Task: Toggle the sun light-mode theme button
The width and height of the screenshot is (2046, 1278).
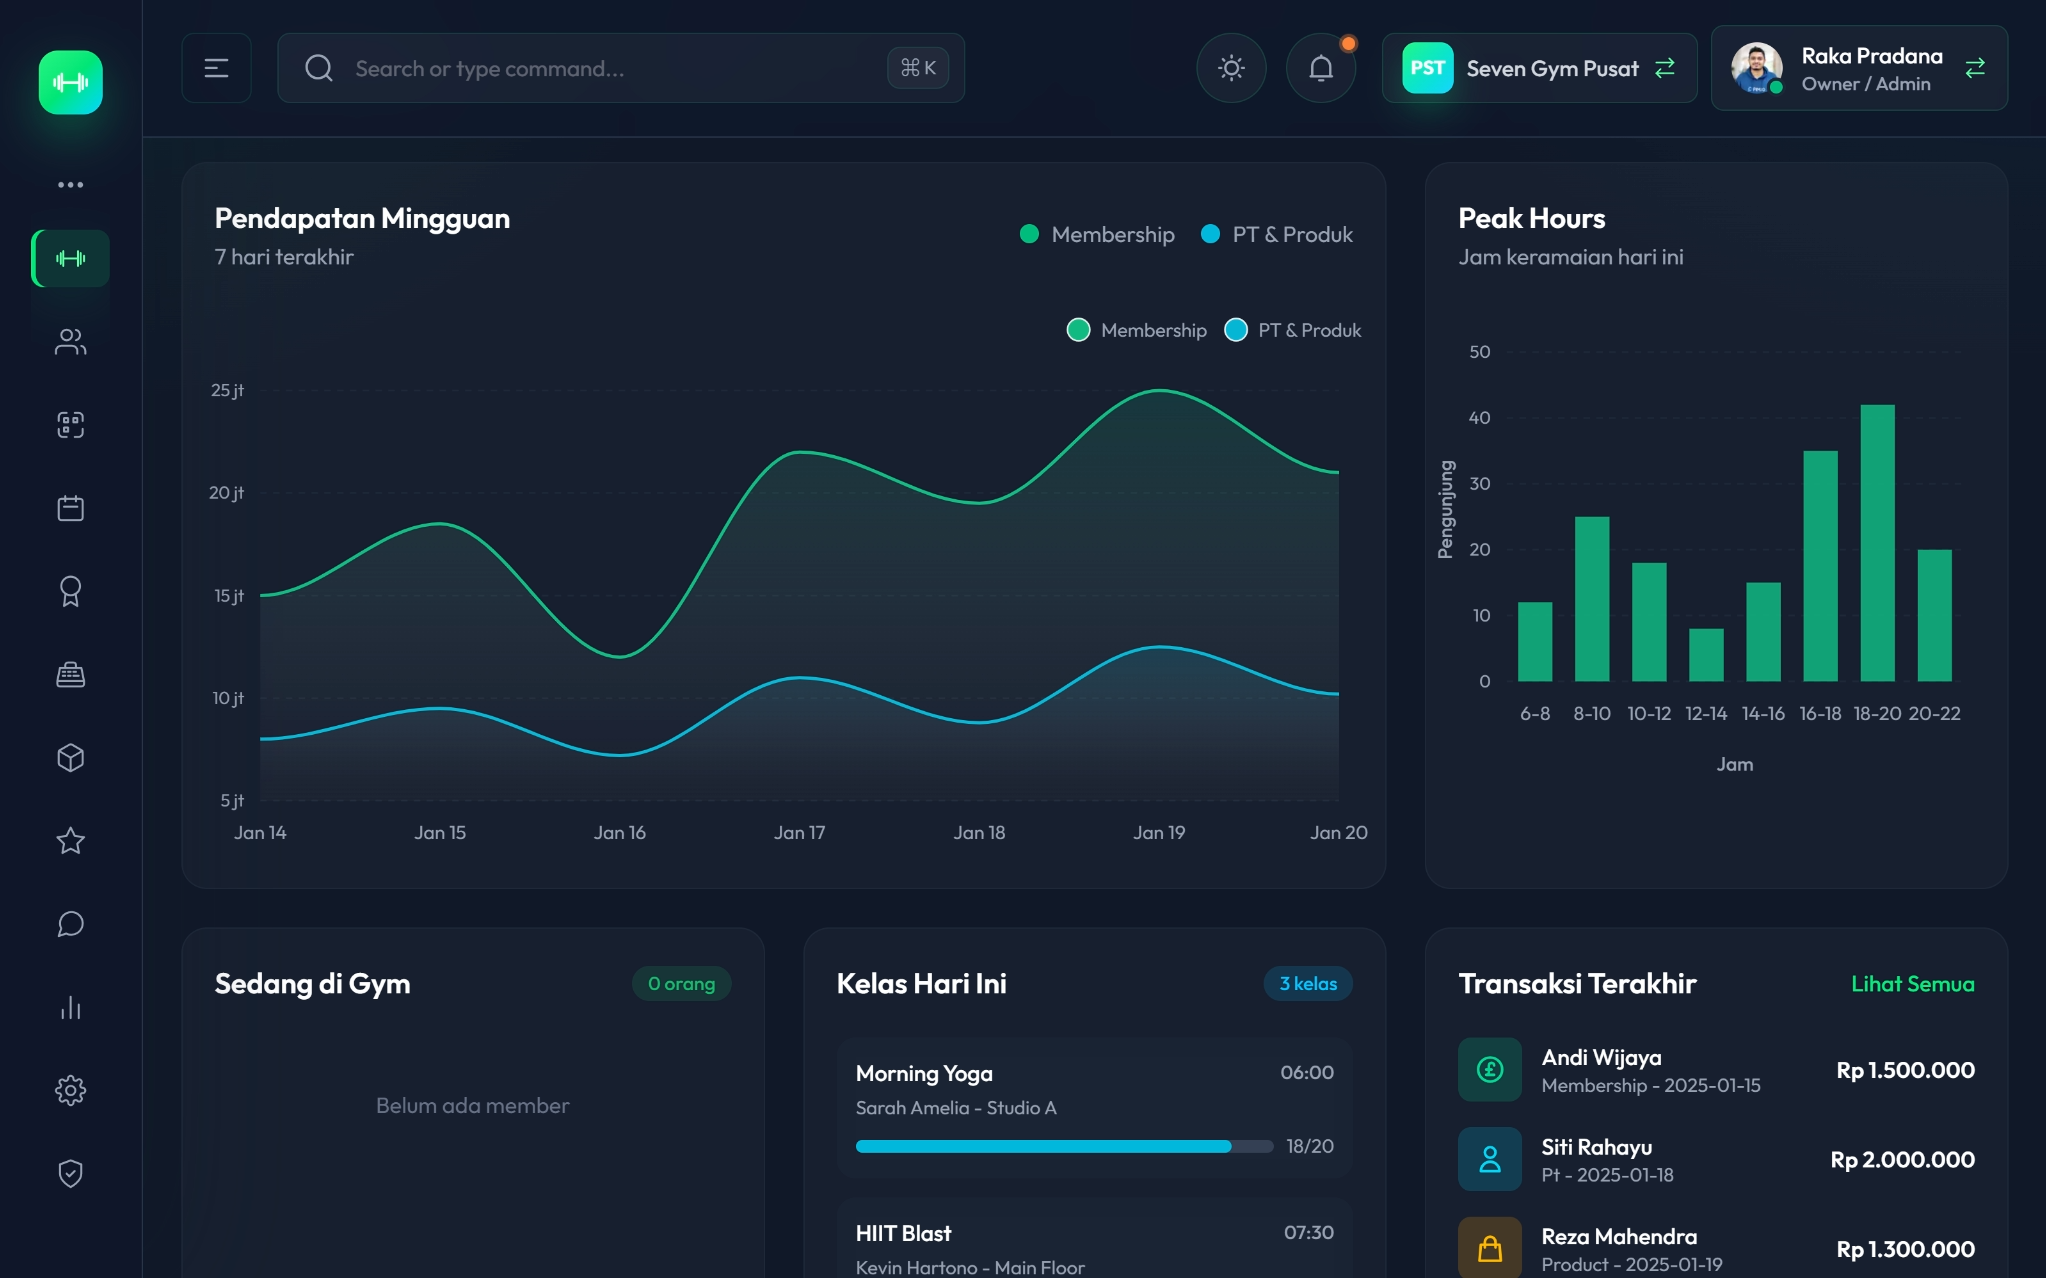Action: [x=1231, y=68]
